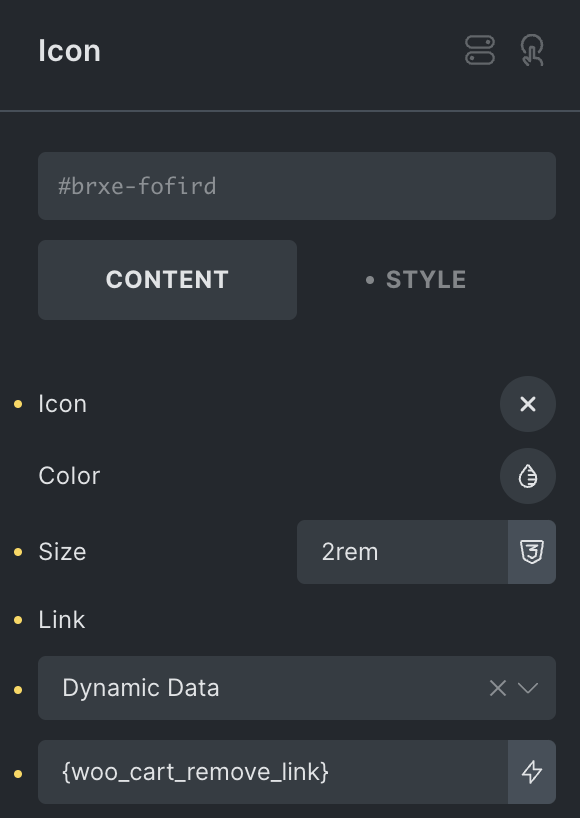
Task: Click the #brxe-fofird element ID field
Action: click(x=297, y=186)
